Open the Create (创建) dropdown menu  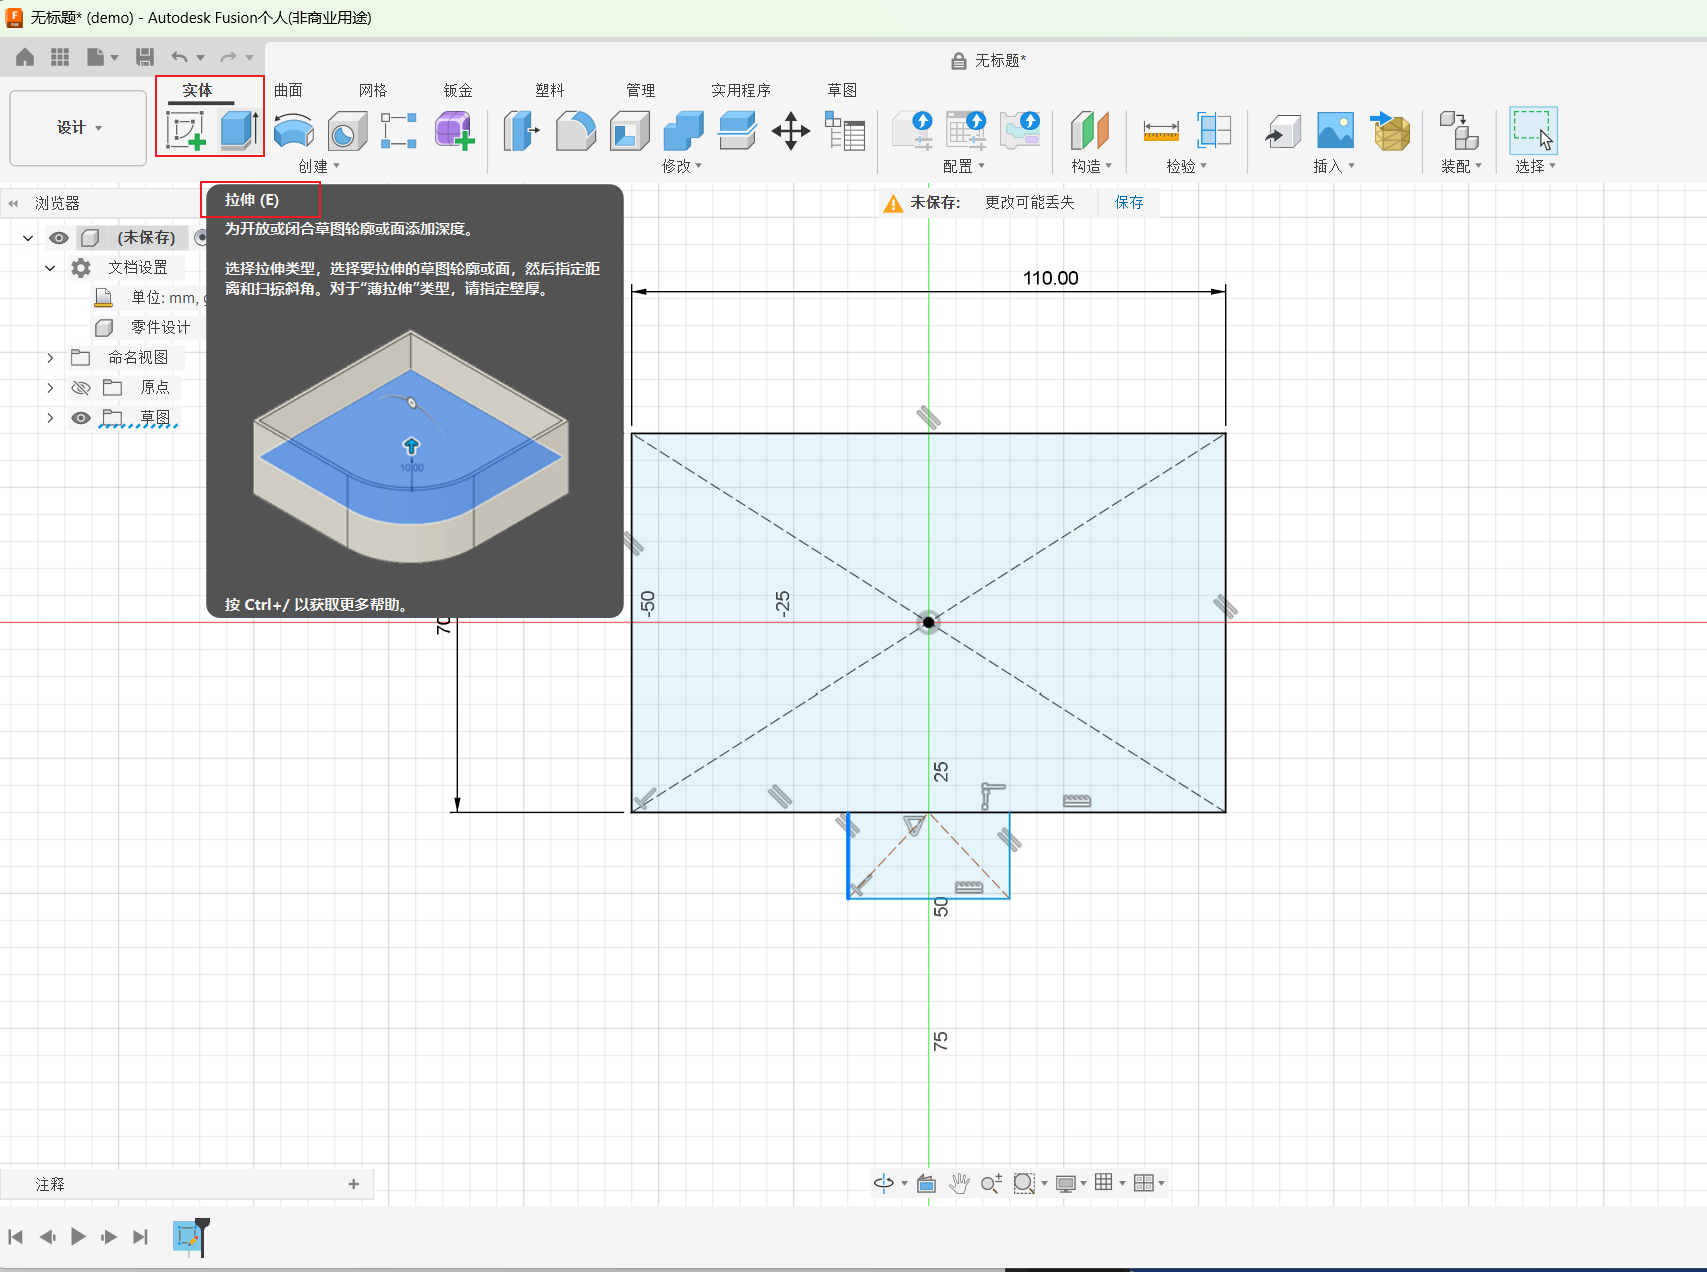[319, 166]
